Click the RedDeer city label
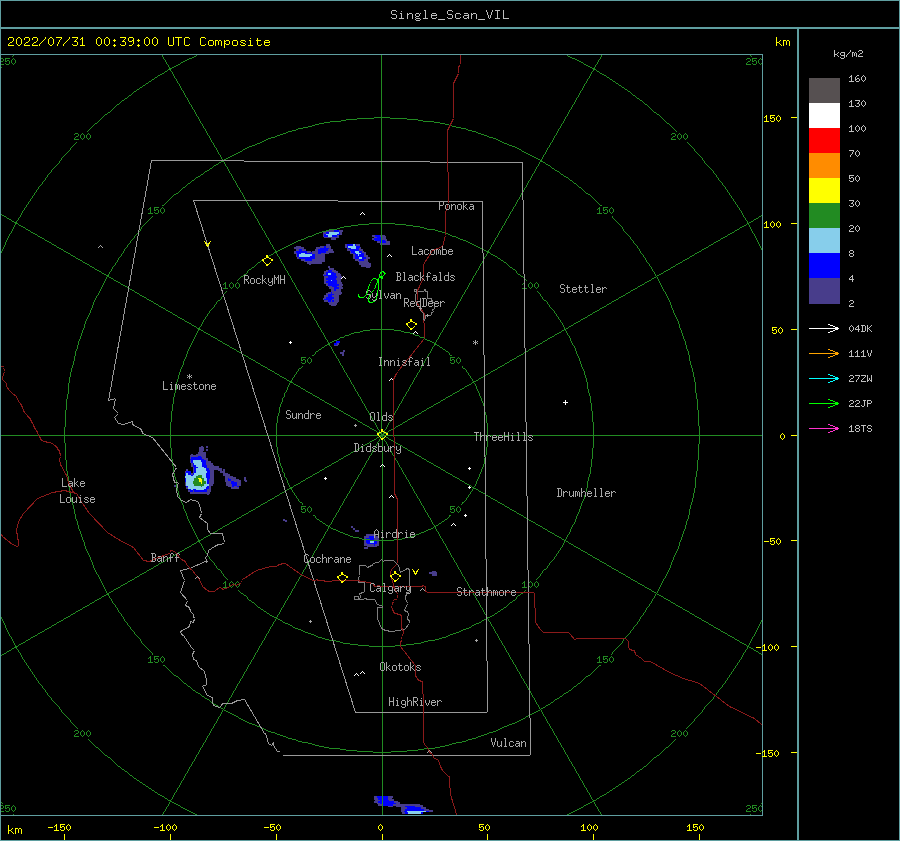The width and height of the screenshot is (900, 841). pos(424,303)
